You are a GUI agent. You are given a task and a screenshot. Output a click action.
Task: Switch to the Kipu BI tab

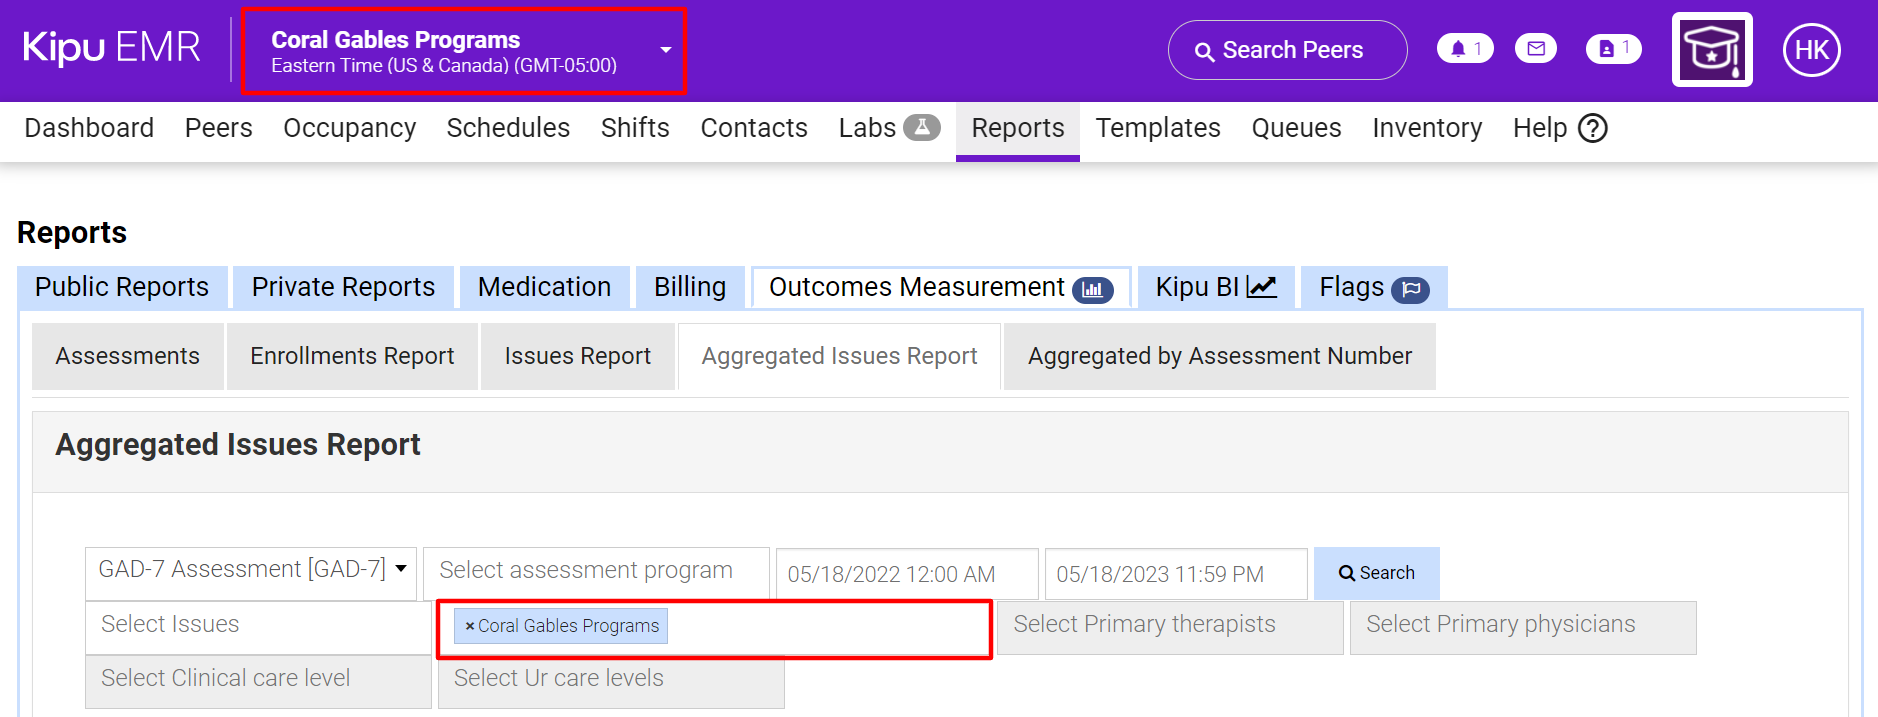[x=1215, y=288]
